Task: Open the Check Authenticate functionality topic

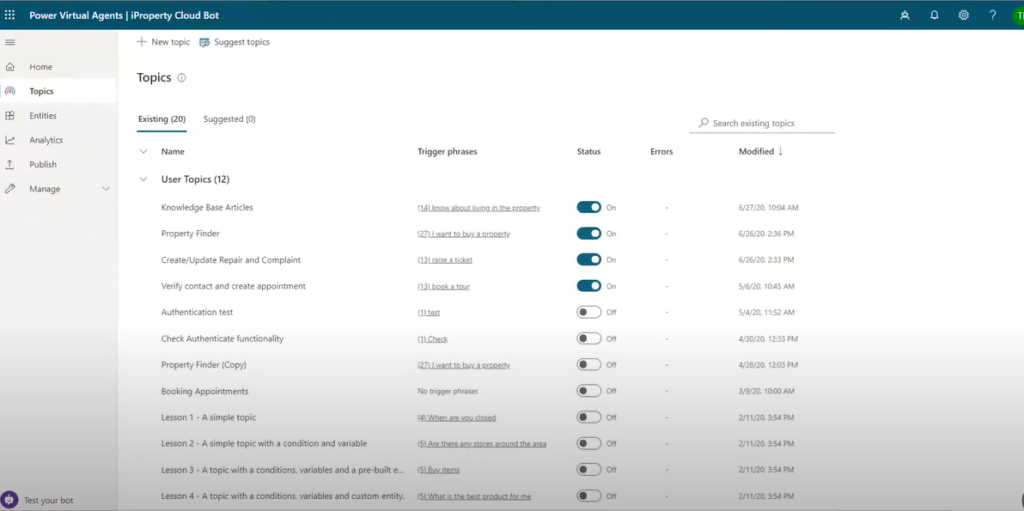Action: click(x=222, y=338)
